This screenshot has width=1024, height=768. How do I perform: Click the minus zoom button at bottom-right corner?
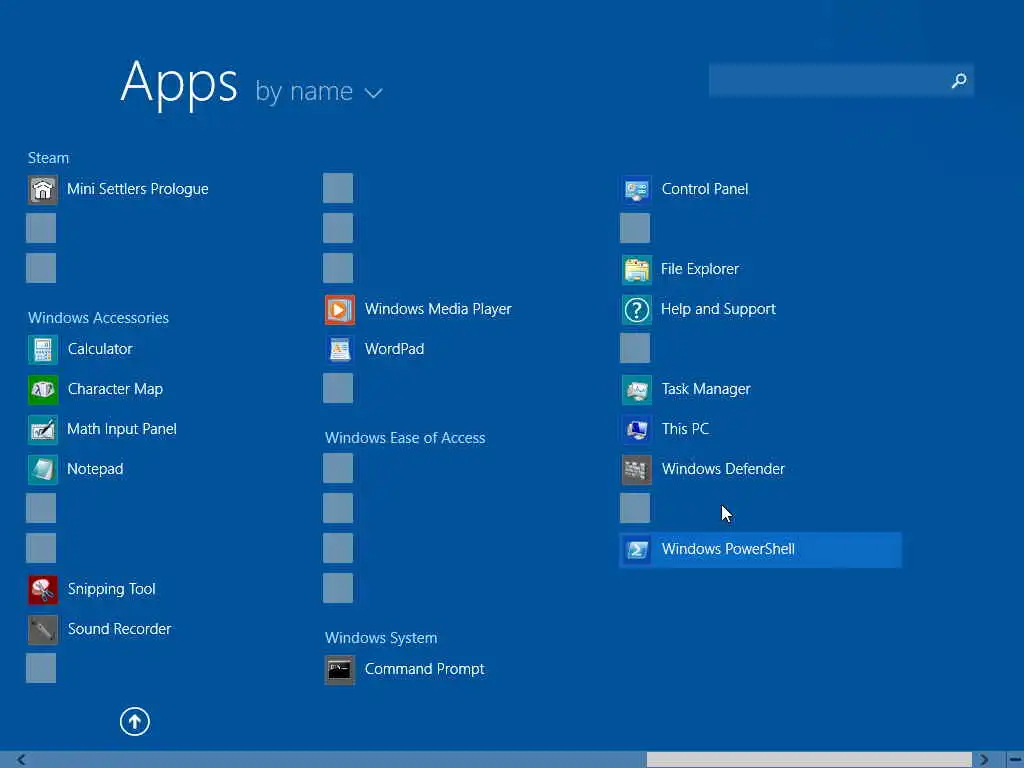pos(1015,760)
